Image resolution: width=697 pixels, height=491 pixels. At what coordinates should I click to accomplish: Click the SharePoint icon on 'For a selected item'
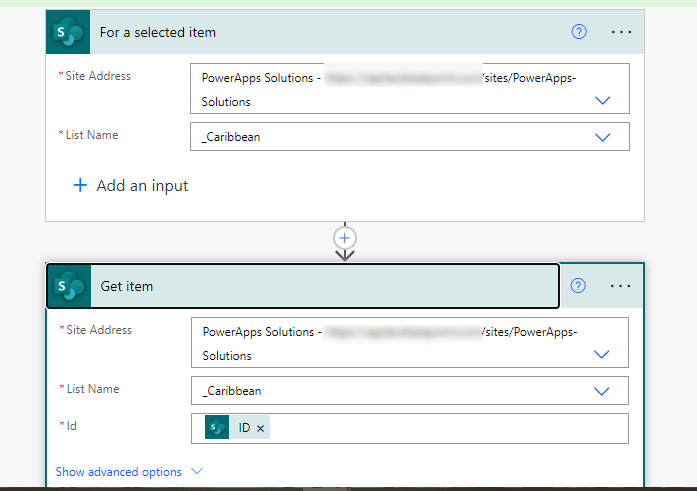pyautogui.click(x=68, y=32)
